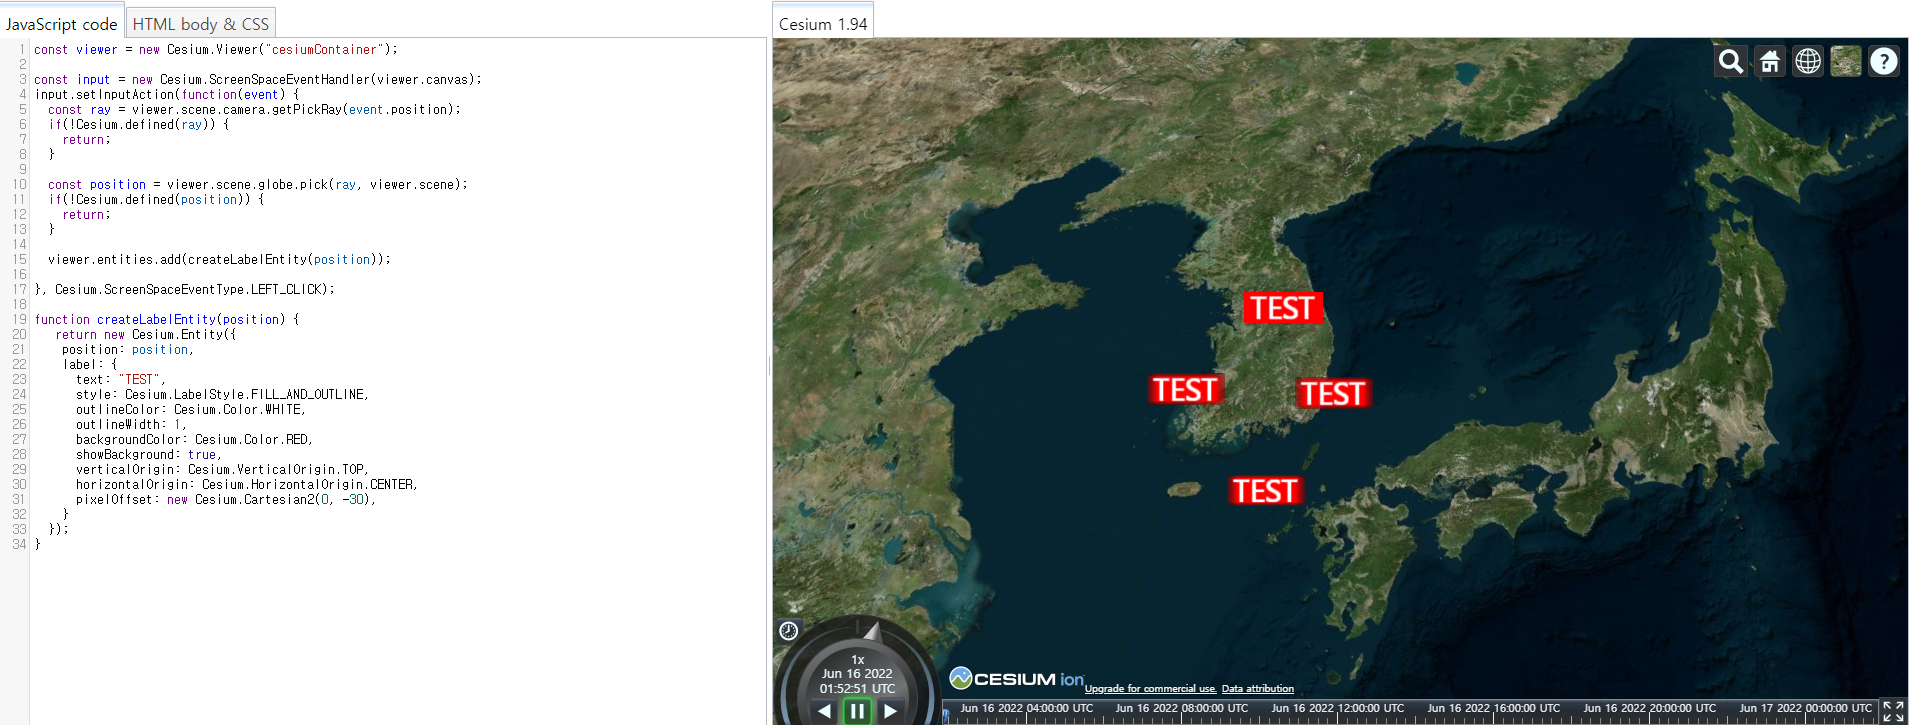Screen dimensions: 1909x725
Task: Click the Home view button
Action: point(1770,62)
